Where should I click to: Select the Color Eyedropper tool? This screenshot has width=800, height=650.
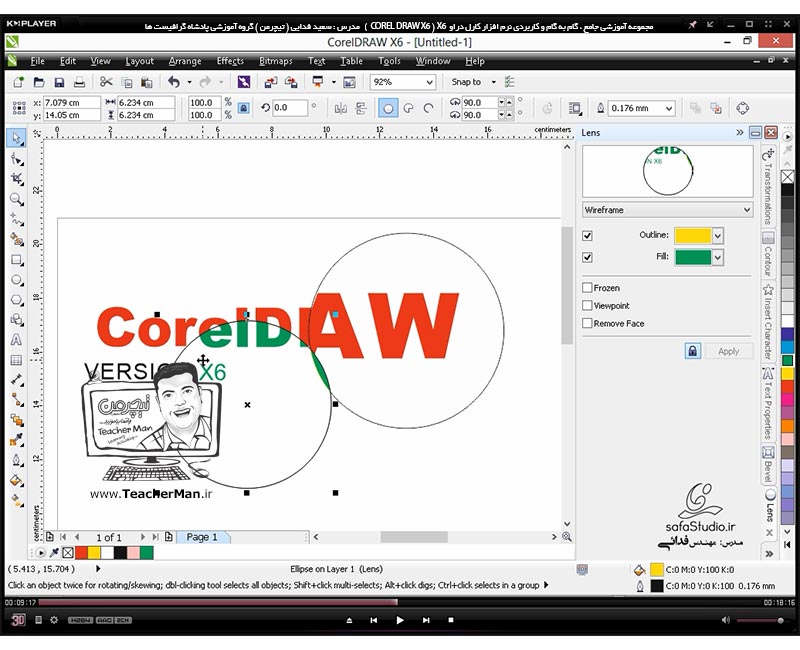point(17,440)
